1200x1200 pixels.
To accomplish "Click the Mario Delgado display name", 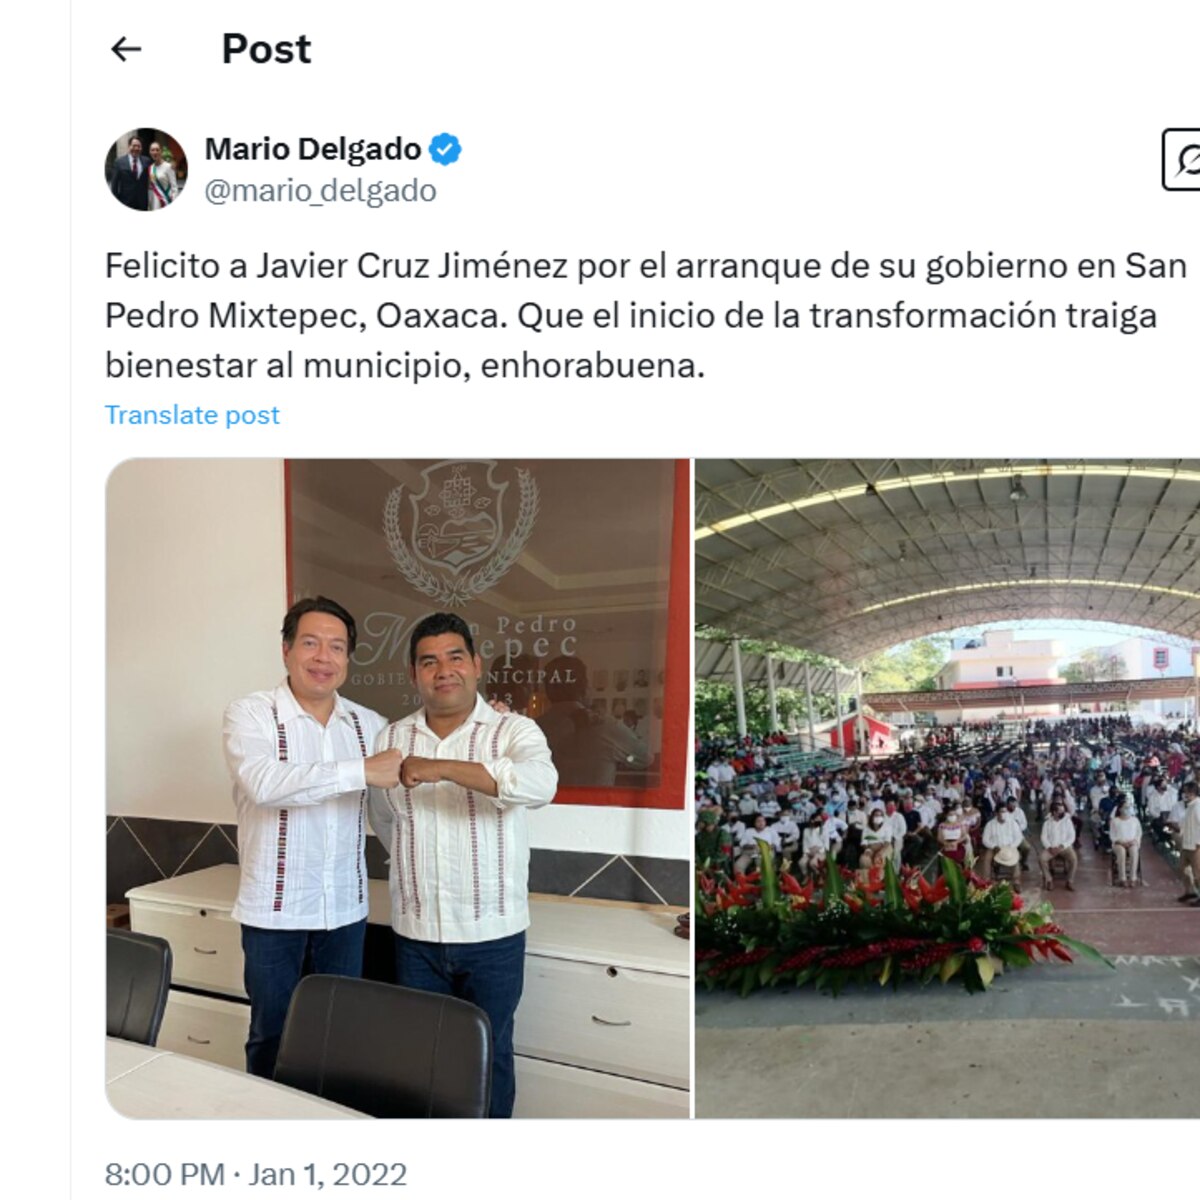I will click(x=313, y=149).
